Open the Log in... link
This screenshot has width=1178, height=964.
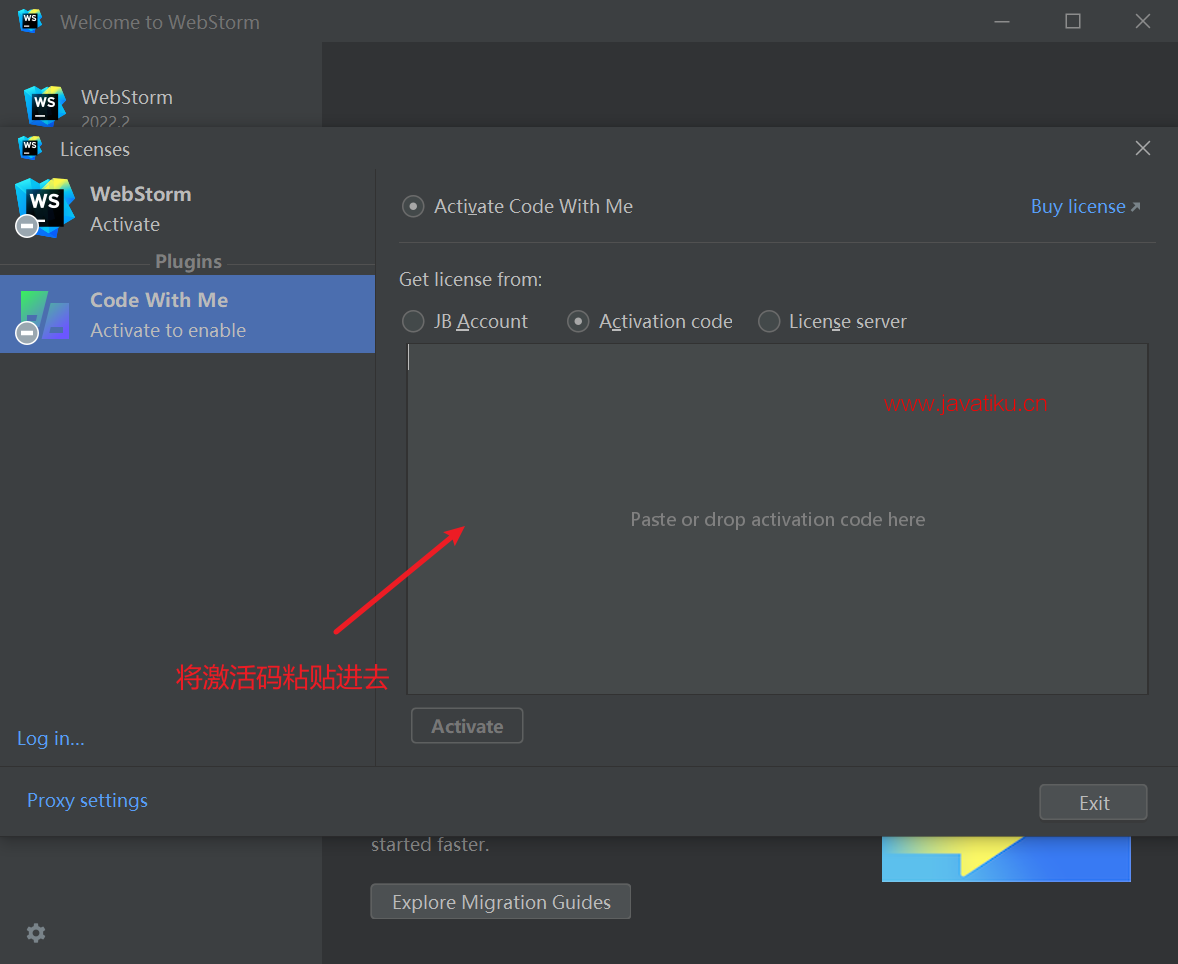[x=50, y=739]
